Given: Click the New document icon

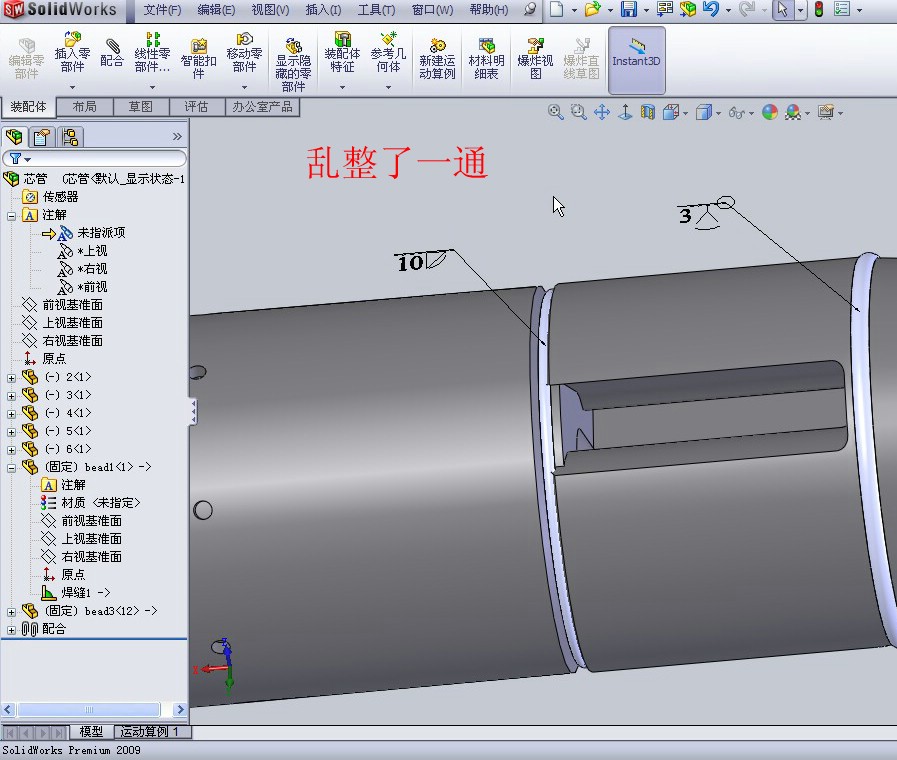Looking at the screenshot, I should (x=557, y=10).
